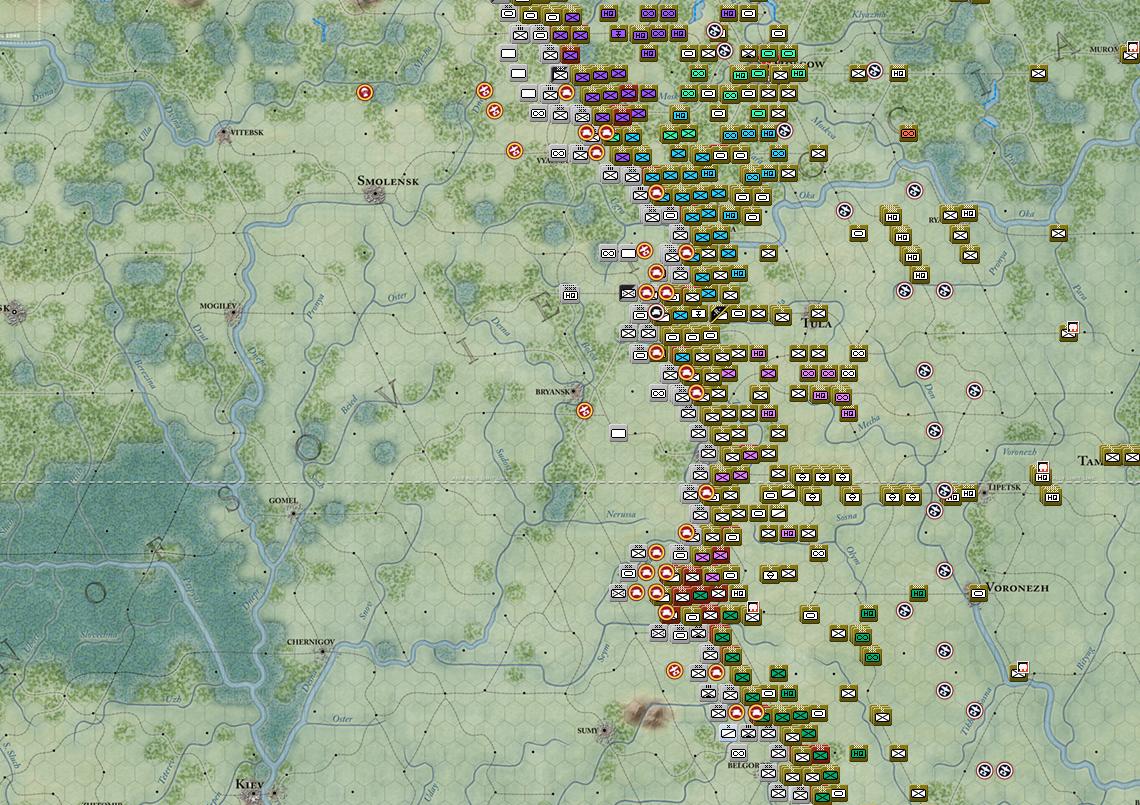Select the green HQ counter east of Belgorod

[859, 753]
